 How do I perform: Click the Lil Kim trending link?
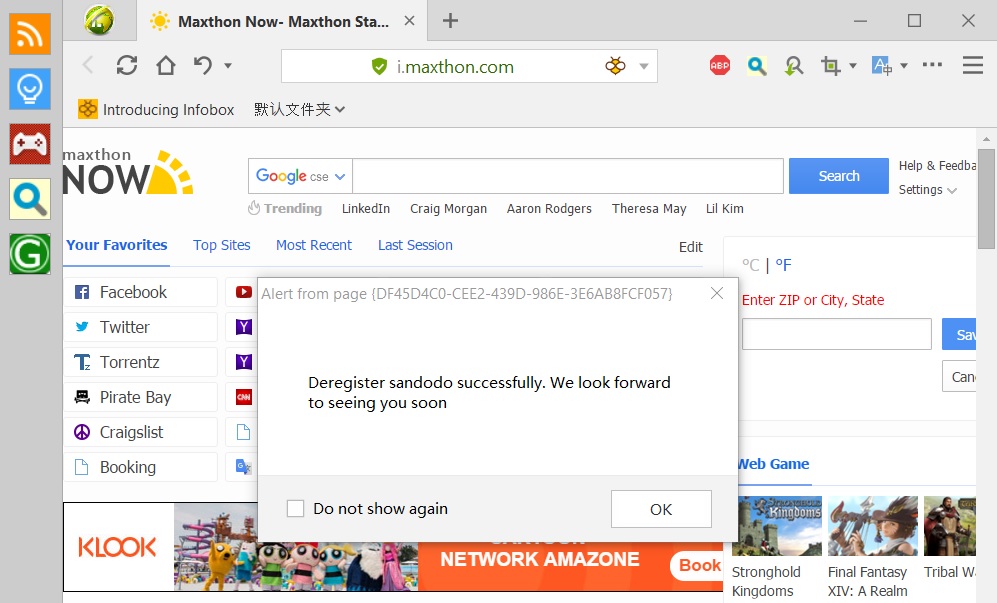pos(725,209)
